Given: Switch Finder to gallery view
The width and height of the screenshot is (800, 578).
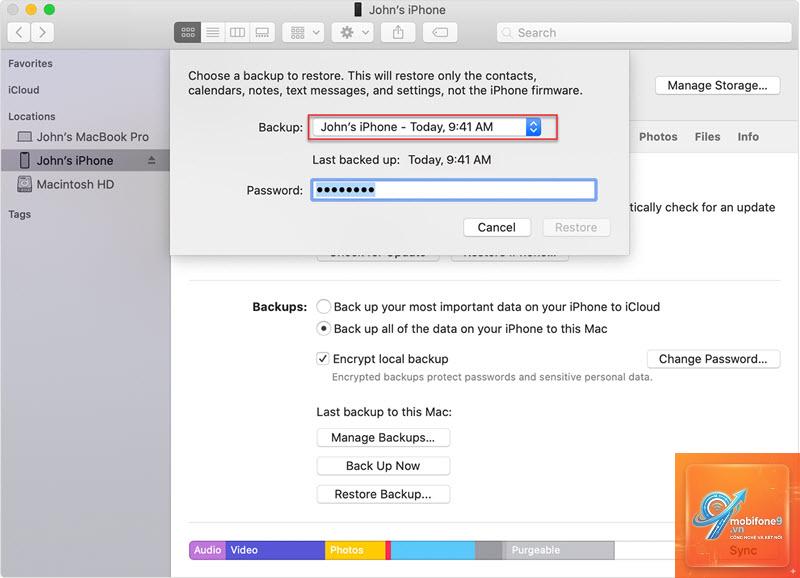Looking at the screenshot, I should click(262, 33).
